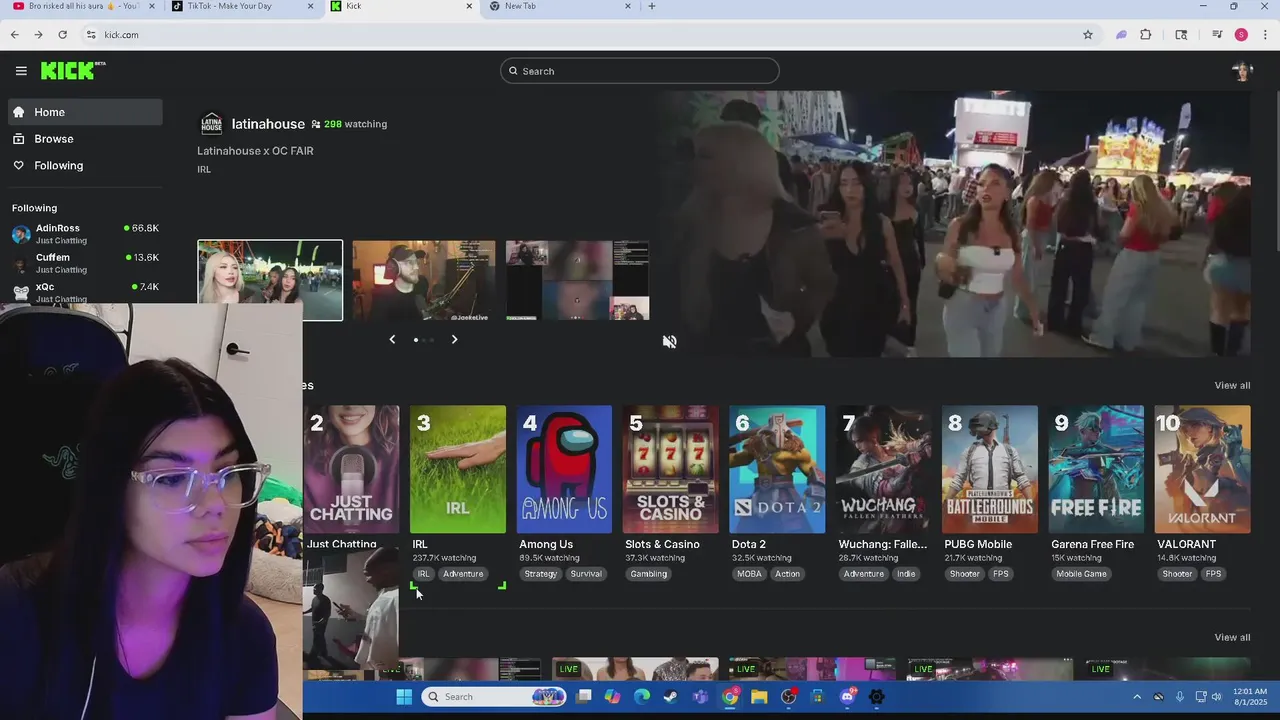
Task: Open Dota 2 category card
Action: [777, 469]
